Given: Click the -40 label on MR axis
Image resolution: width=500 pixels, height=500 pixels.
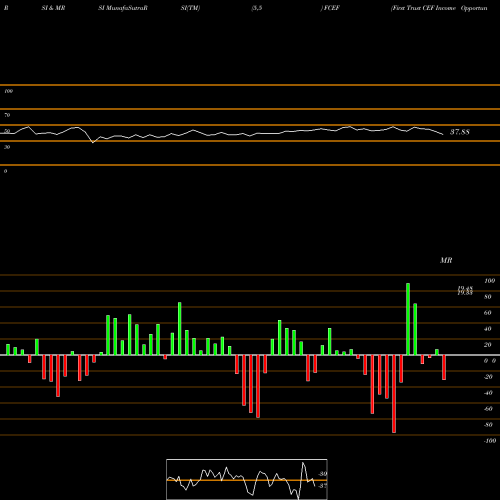Looking at the screenshot, I should 488,393.
